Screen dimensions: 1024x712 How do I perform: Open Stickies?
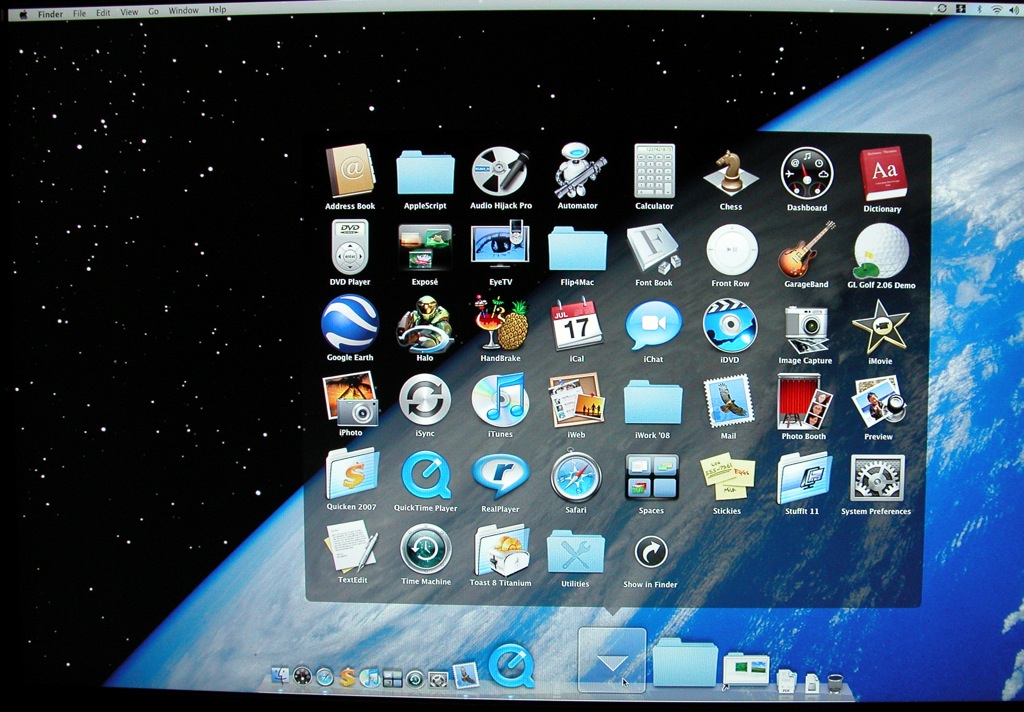tap(727, 477)
